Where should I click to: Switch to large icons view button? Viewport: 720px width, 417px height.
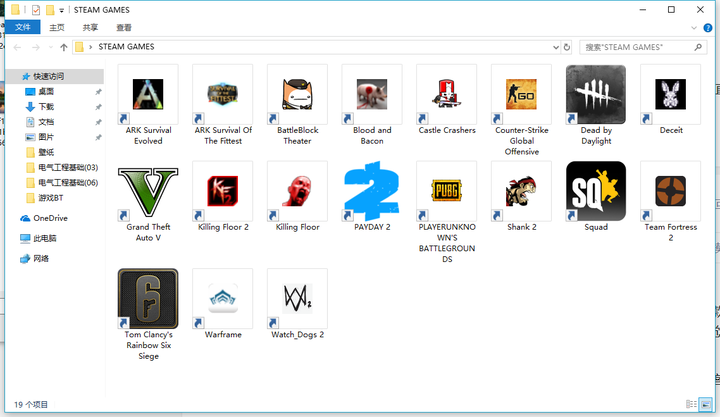pyautogui.click(x=705, y=405)
